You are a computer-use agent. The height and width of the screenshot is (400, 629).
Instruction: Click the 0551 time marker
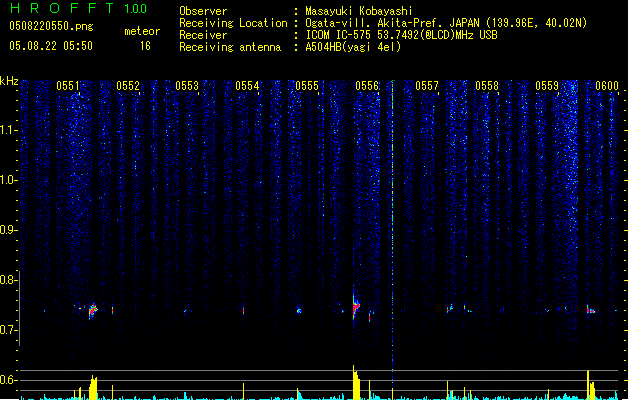click(68, 86)
